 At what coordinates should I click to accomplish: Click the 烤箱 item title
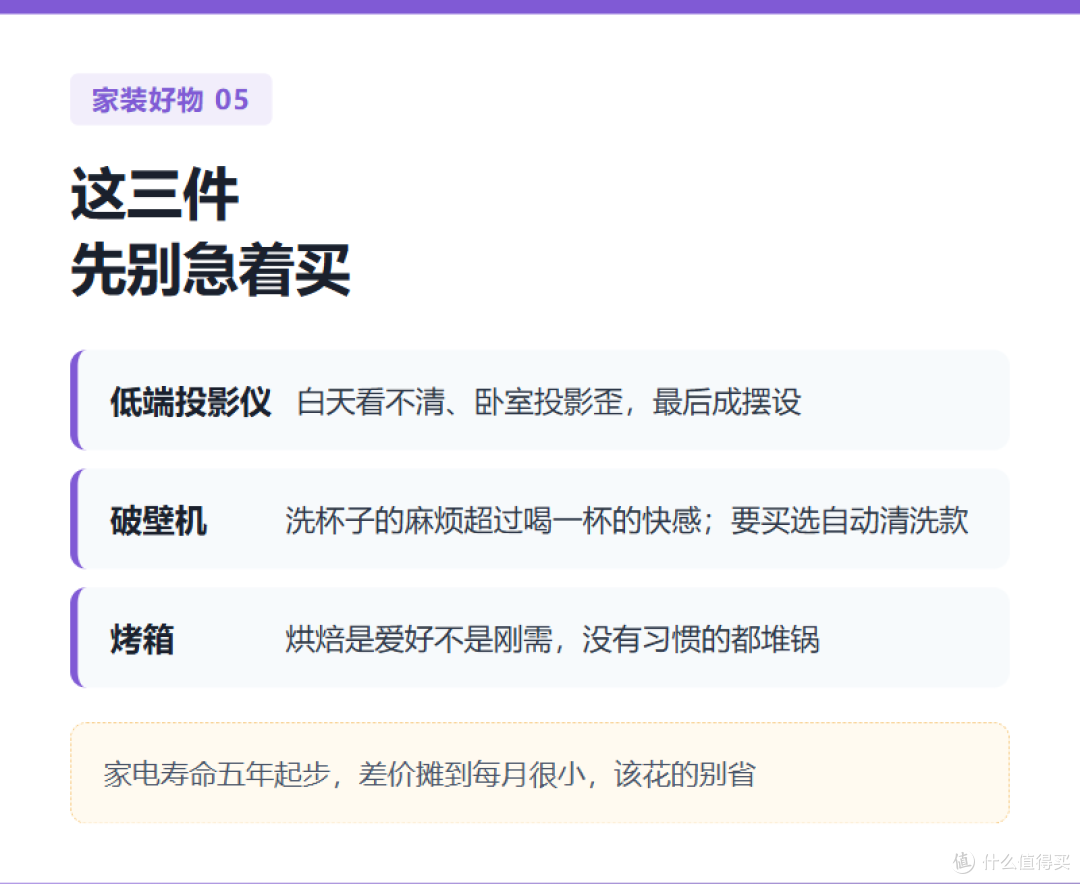pos(143,639)
